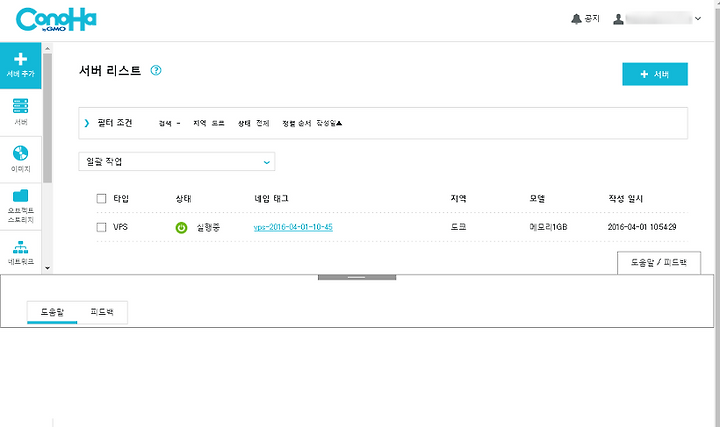Open the 이미지 disc icon in sidebar

pyautogui.click(x=20, y=153)
